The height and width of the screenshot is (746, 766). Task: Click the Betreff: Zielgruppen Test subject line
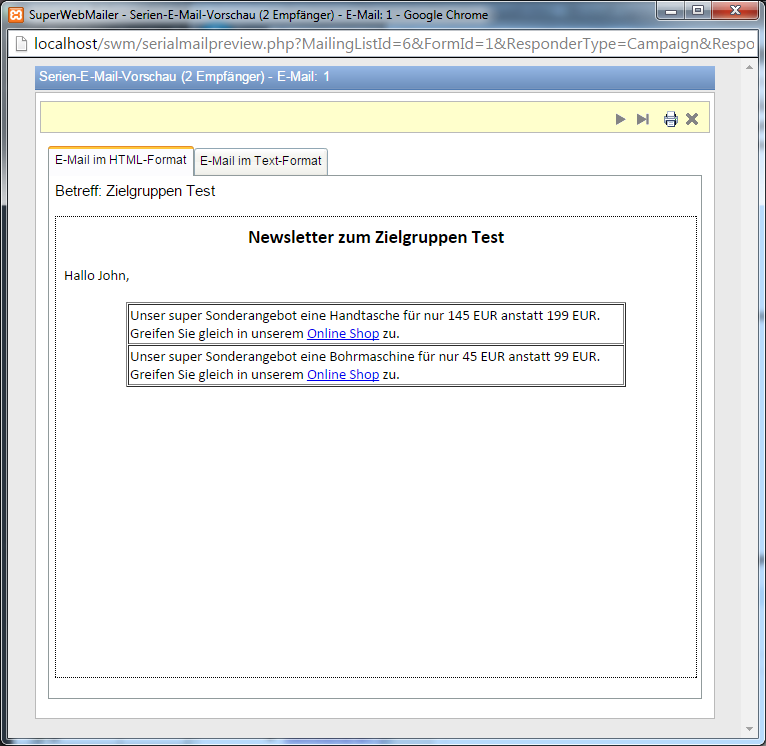135,191
